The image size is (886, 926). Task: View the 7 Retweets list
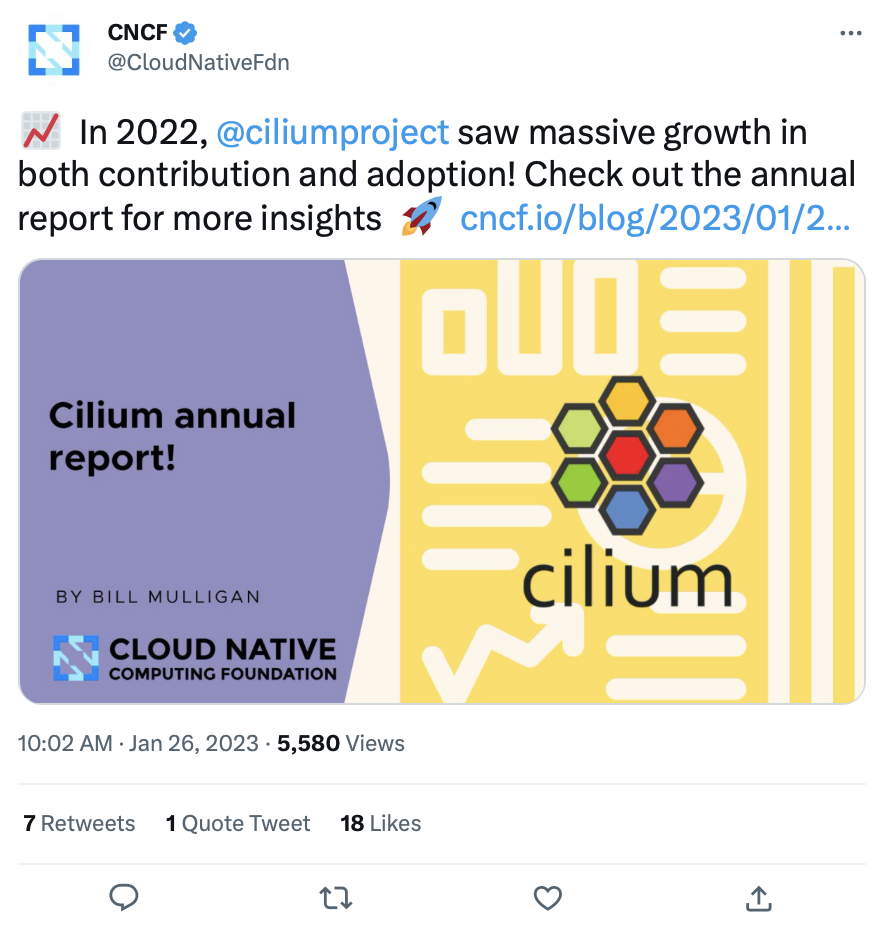pyautogui.click(x=79, y=823)
